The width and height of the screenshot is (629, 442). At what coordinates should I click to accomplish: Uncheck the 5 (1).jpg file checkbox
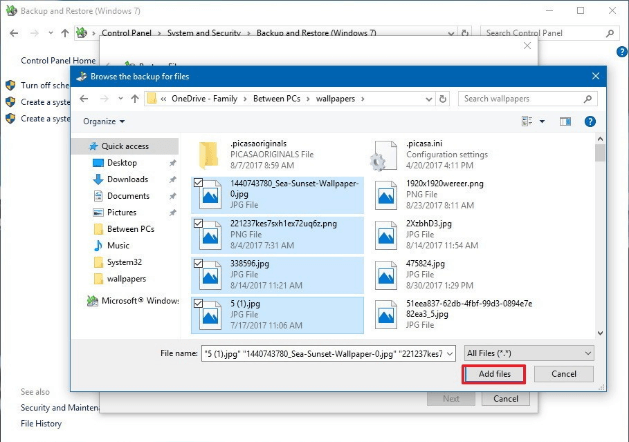(198, 303)
